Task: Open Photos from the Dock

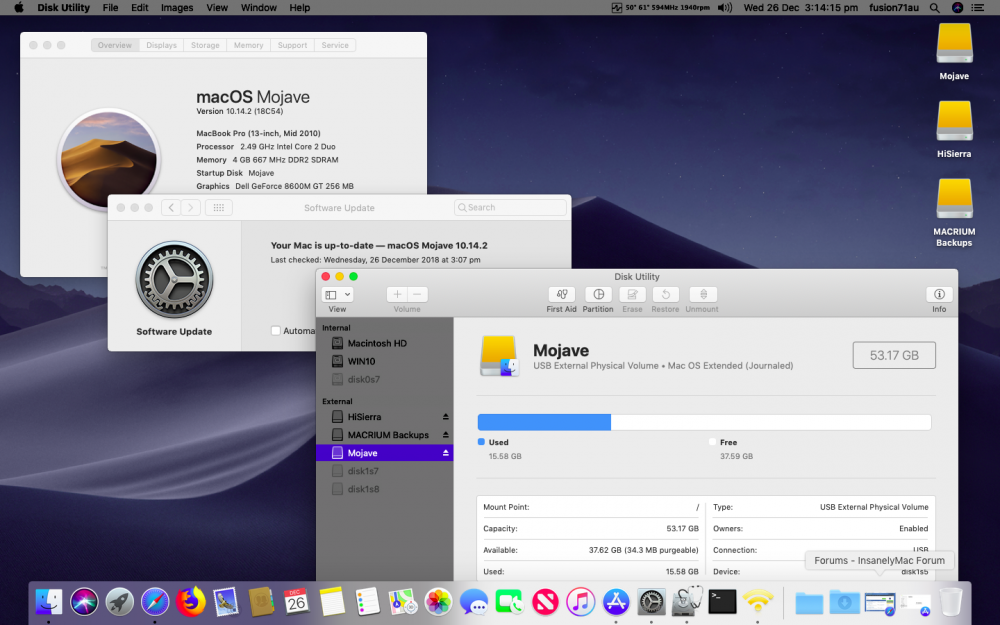Action: (x=438, y=601)
